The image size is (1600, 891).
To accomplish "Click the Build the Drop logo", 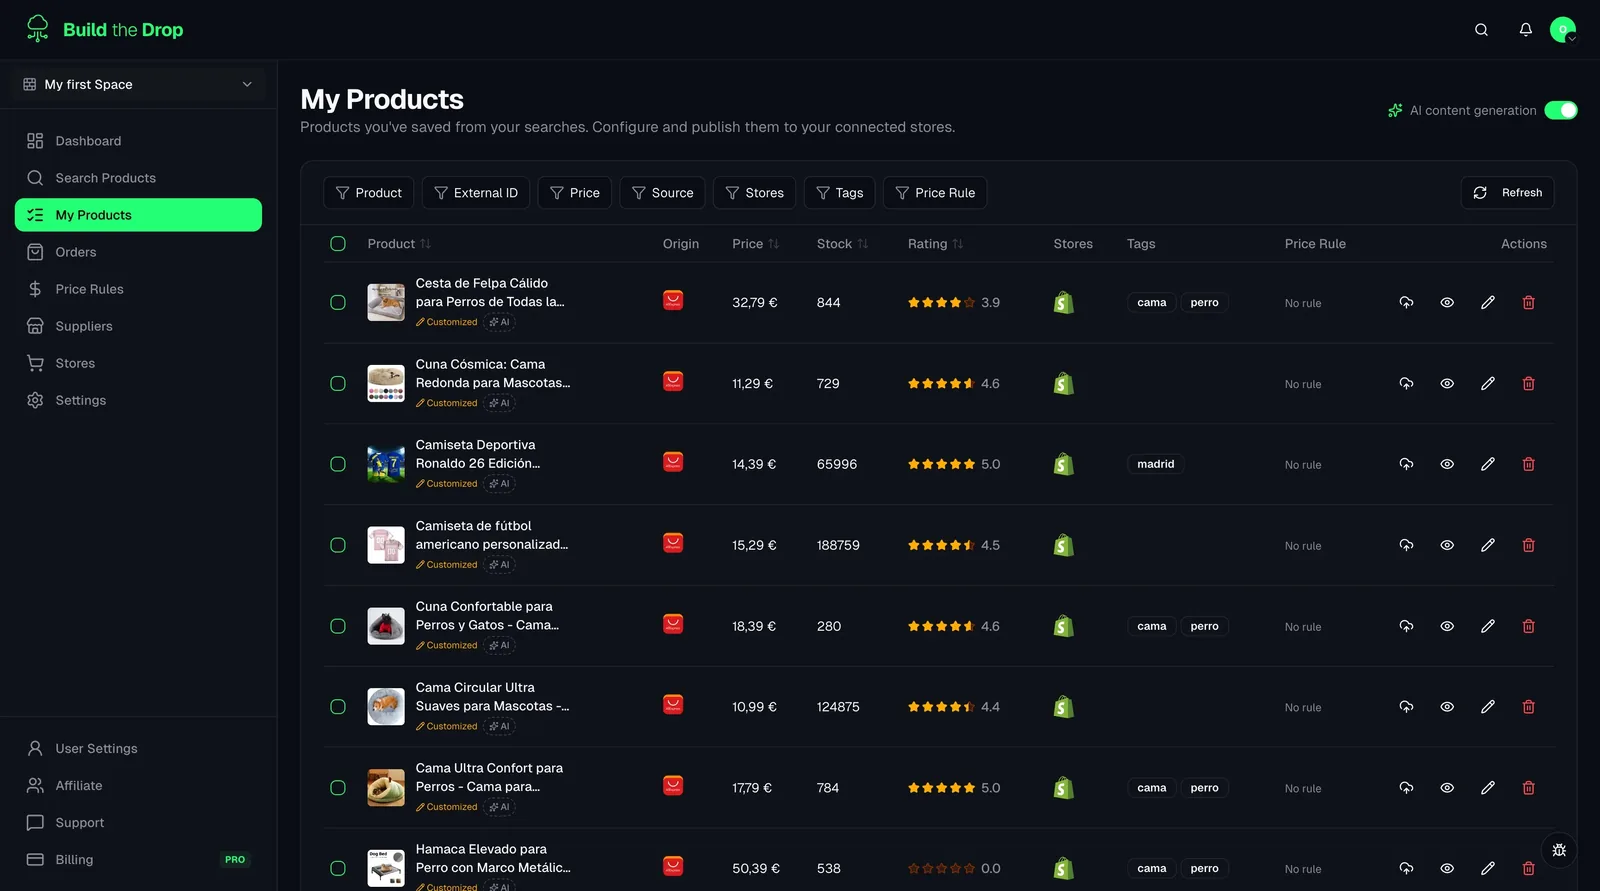I will click(104, 30).
